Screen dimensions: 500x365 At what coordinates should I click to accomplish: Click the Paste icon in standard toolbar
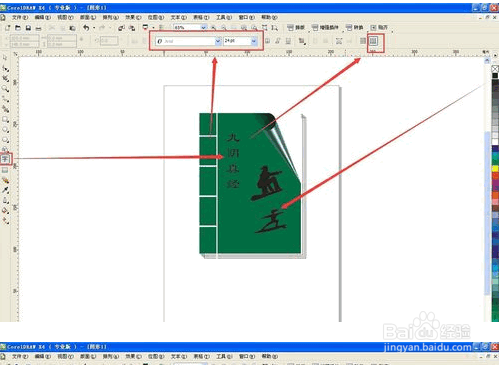point(72,28)
